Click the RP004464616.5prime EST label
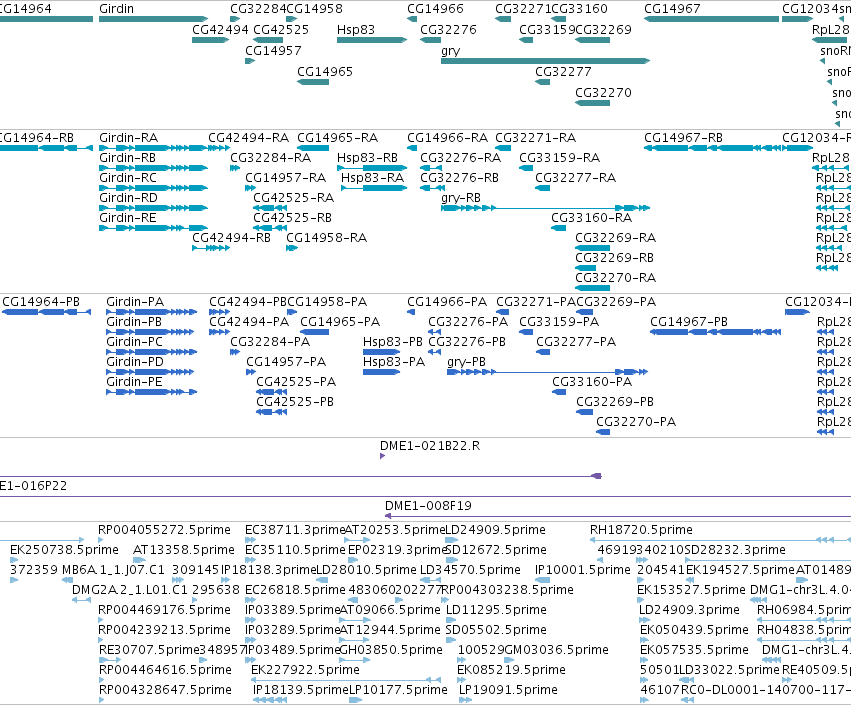851x705 pixels. [x=165, y=670]
